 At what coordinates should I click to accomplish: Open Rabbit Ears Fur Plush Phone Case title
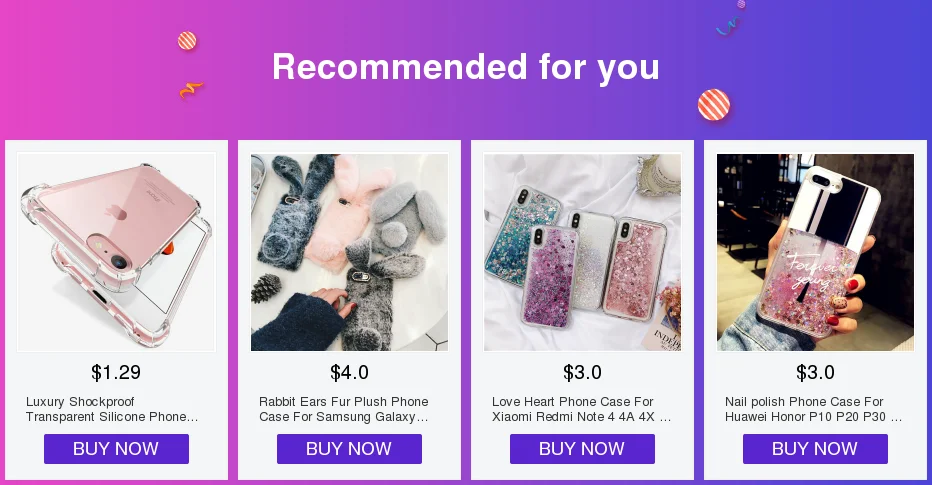point(344,409)
